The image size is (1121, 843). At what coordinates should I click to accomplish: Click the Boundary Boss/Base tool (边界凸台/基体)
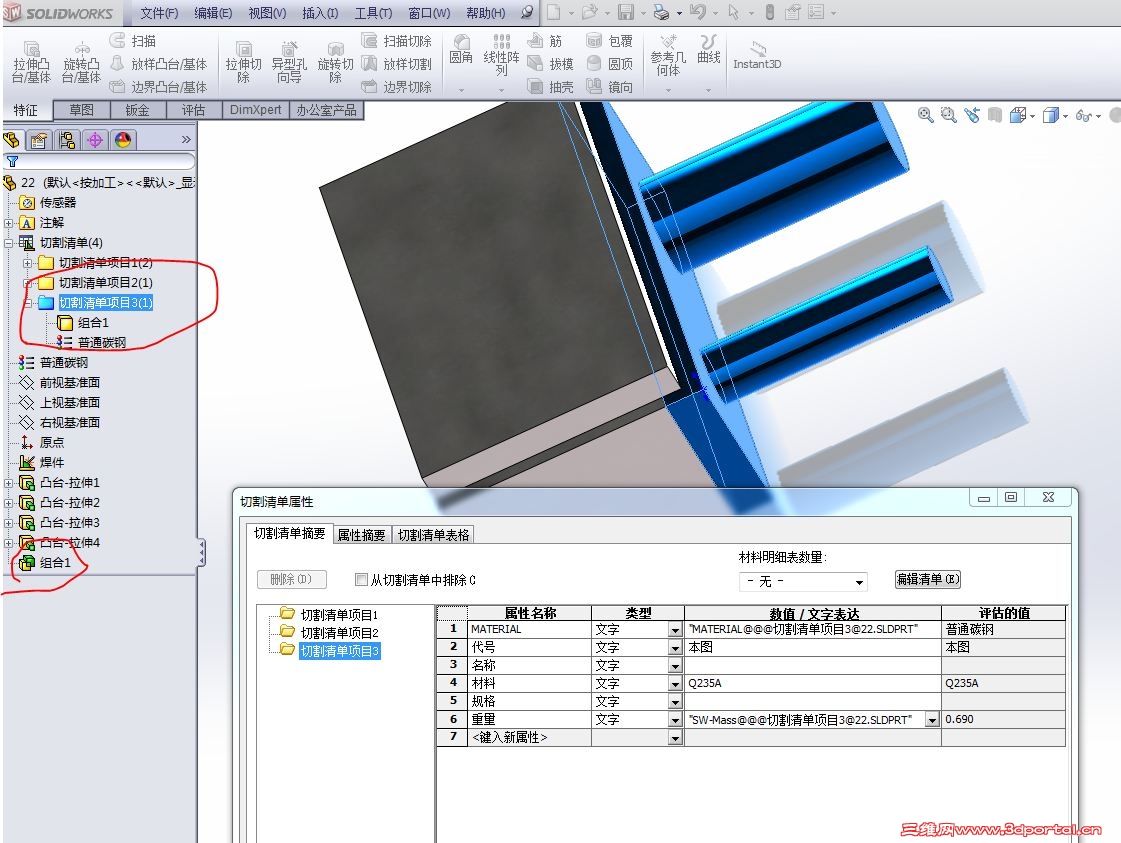point(158,87)
